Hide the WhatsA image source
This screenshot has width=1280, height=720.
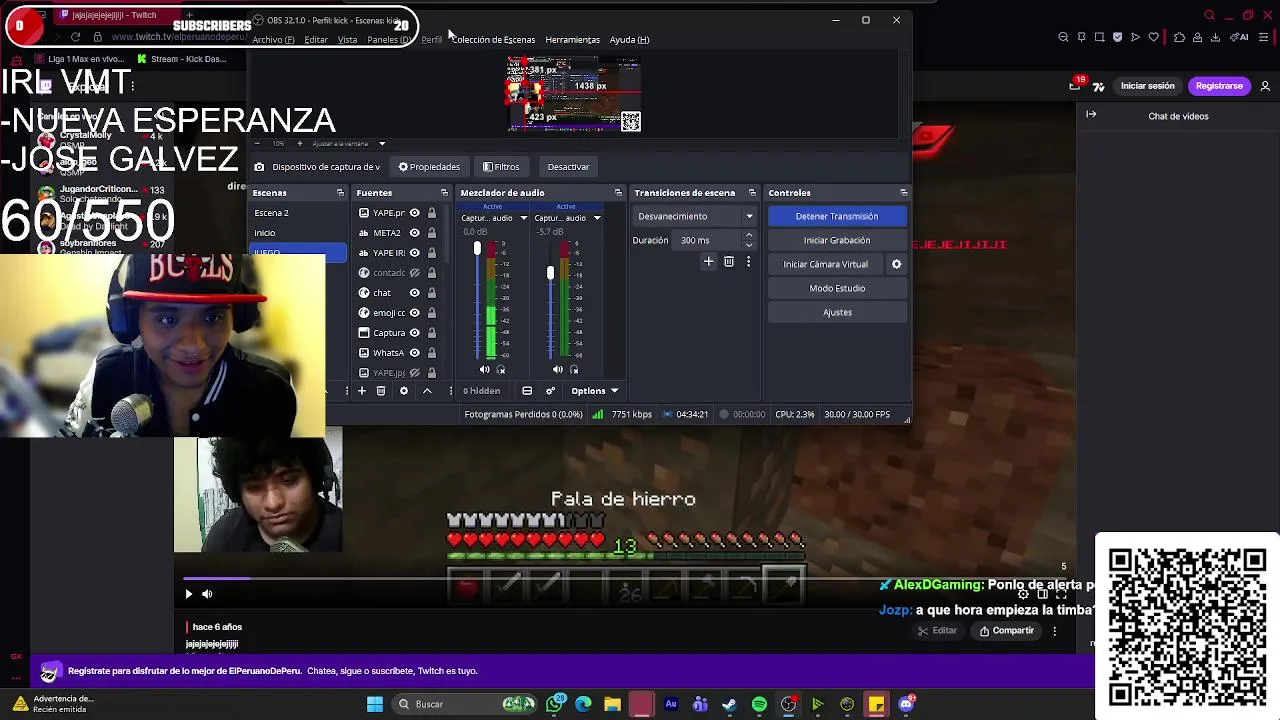pyautogui.click(x=414, y=353)
